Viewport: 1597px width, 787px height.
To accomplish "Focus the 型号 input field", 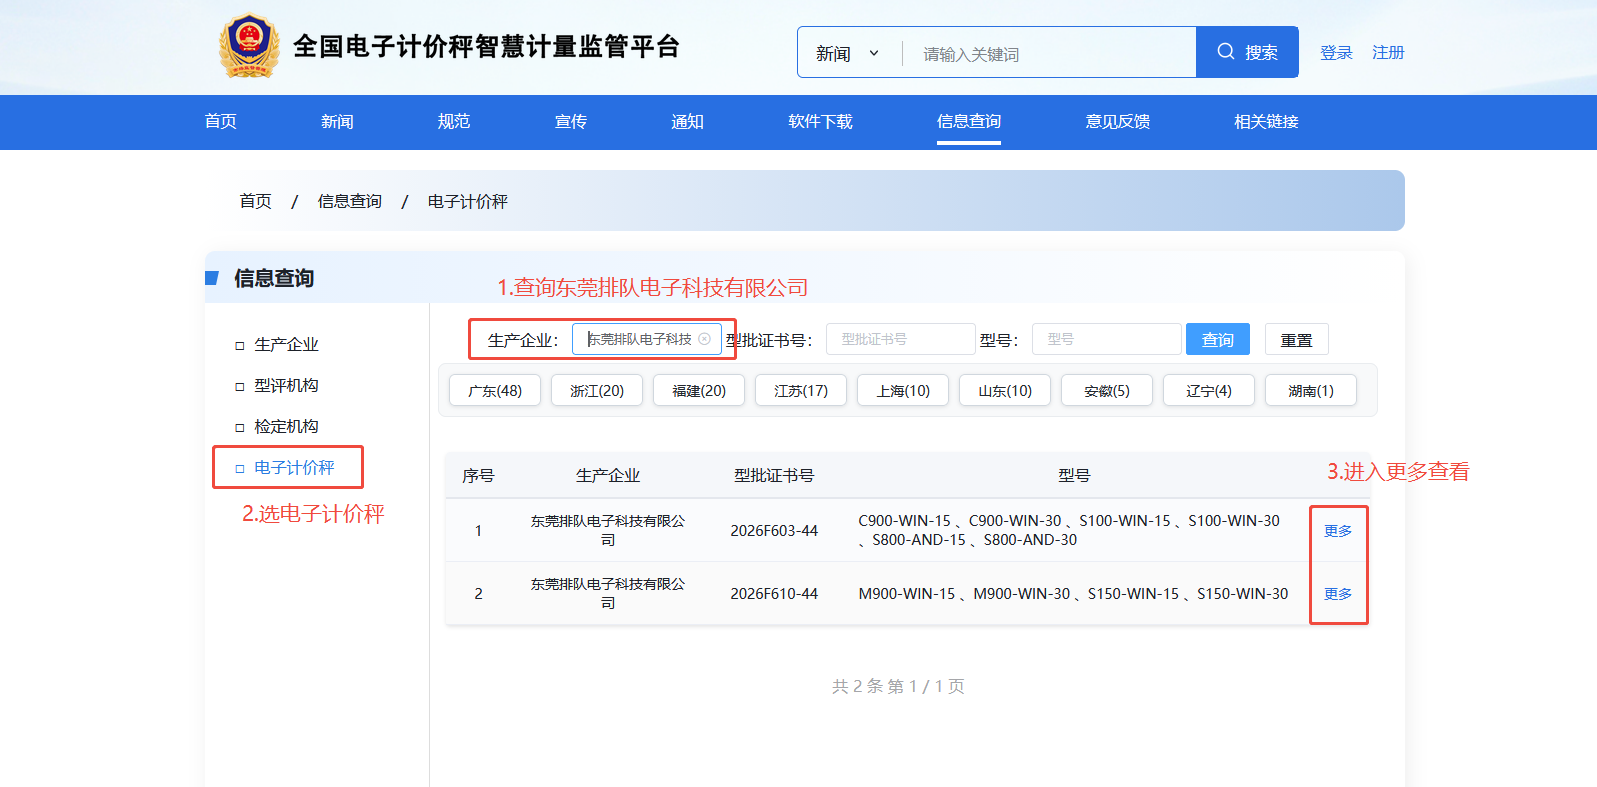I will (x=1106, y=339).
